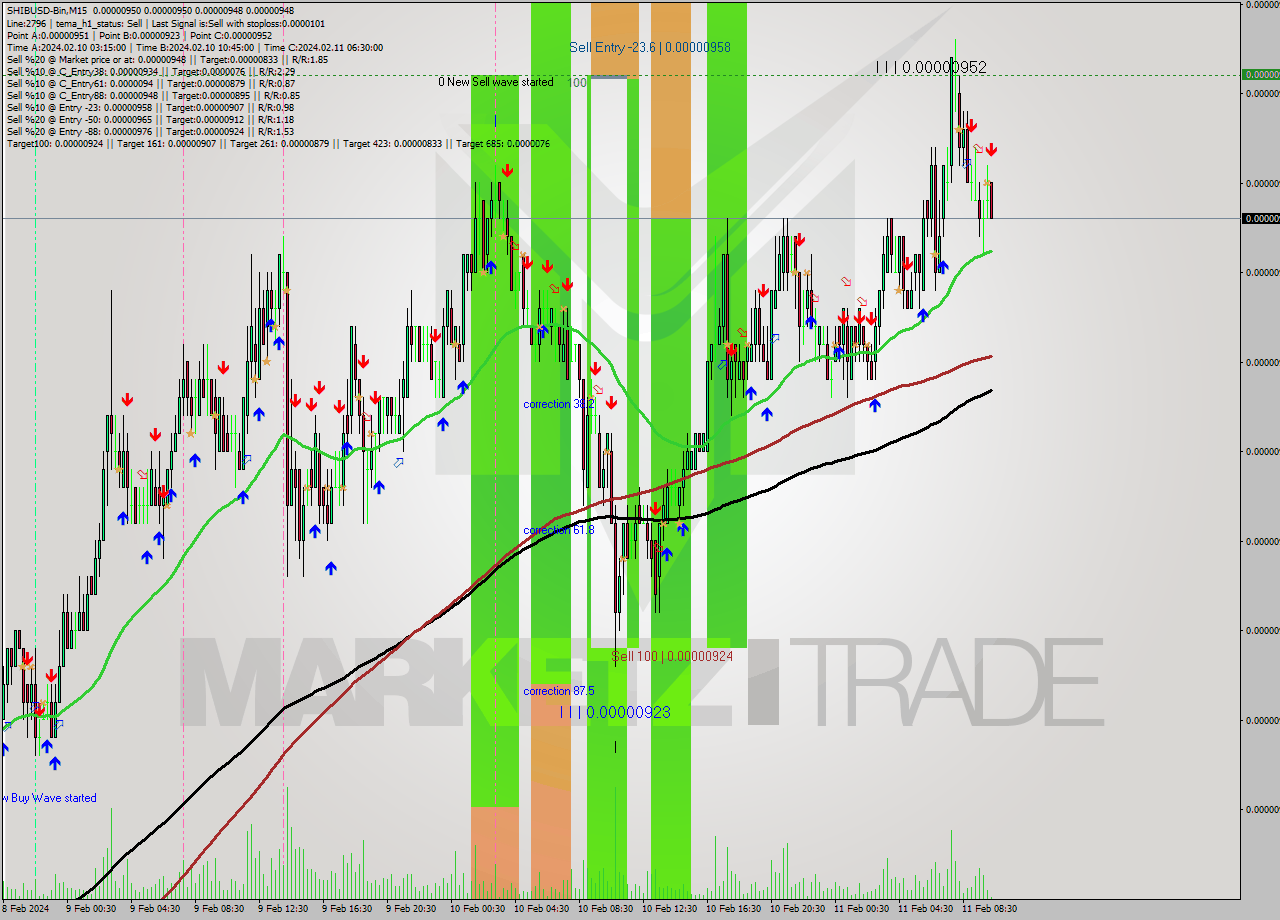
Task: Click the '8 Feb 2024' time axis label
Action: (x=26, y=909)
